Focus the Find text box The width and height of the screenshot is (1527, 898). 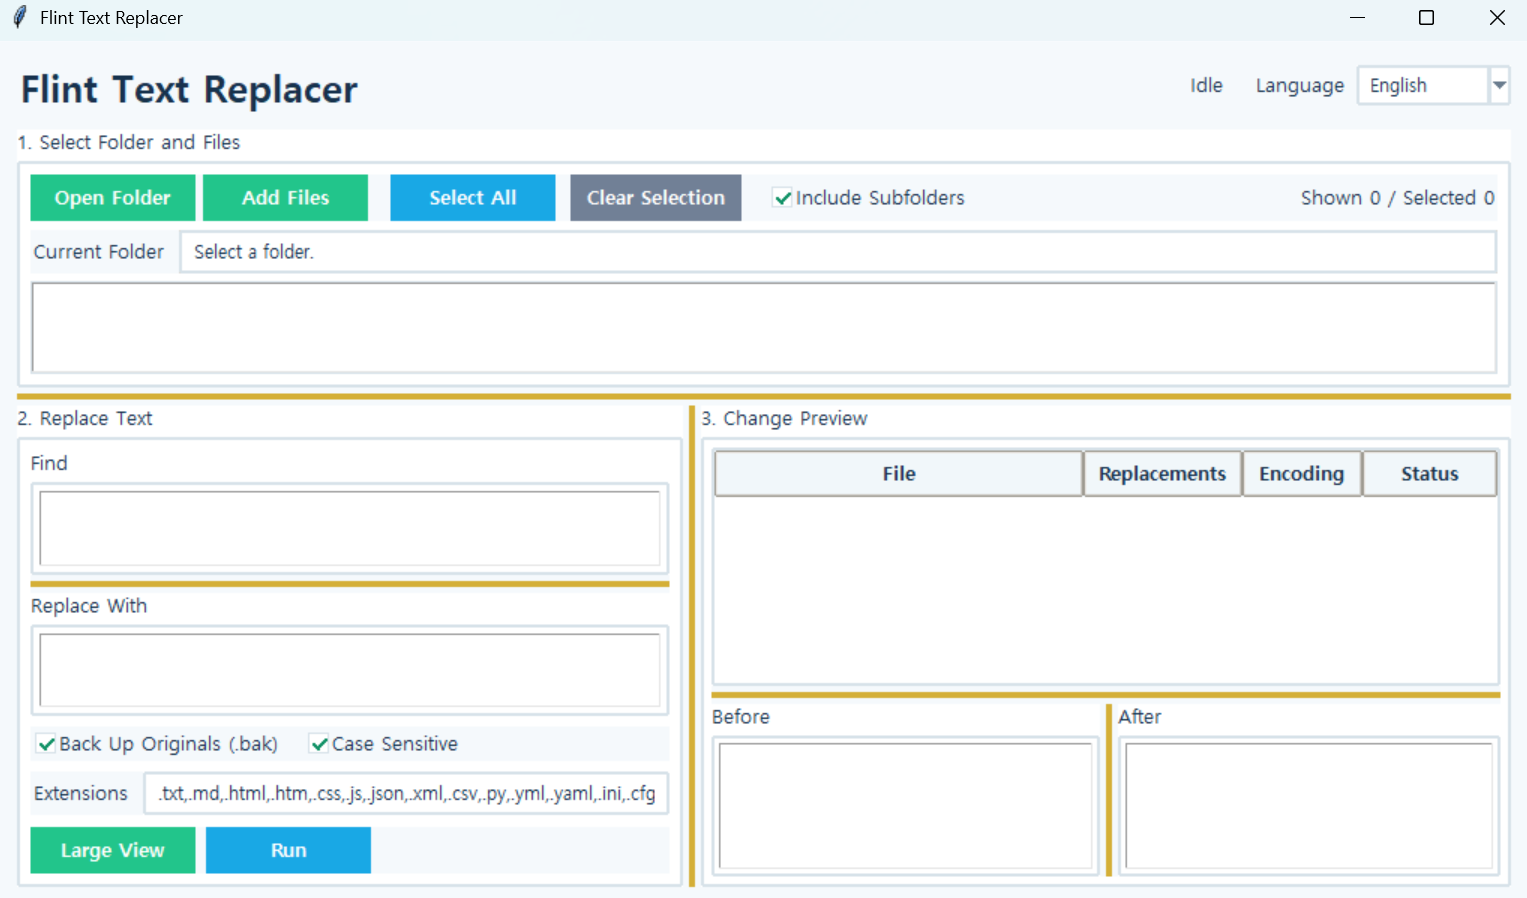tap(350, 528)
